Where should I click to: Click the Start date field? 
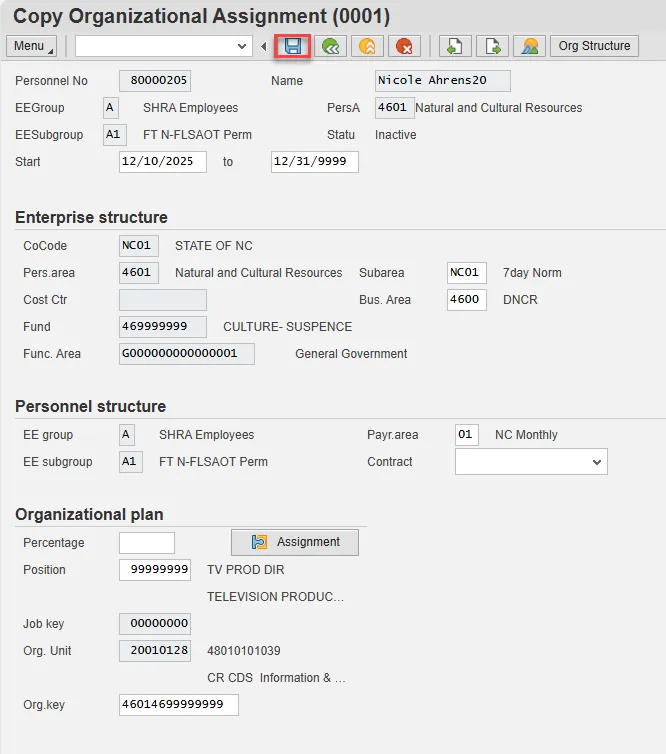coord(162,162)
